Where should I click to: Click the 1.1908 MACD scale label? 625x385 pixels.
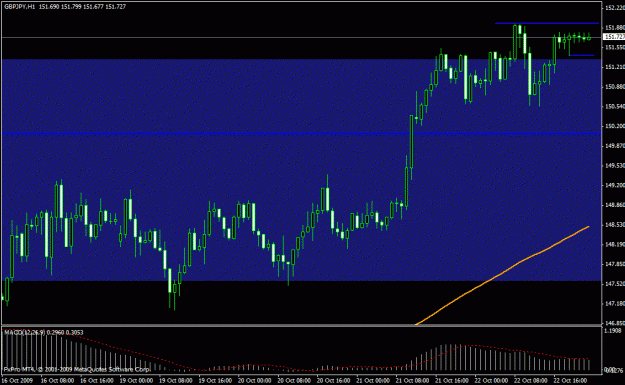613,331
